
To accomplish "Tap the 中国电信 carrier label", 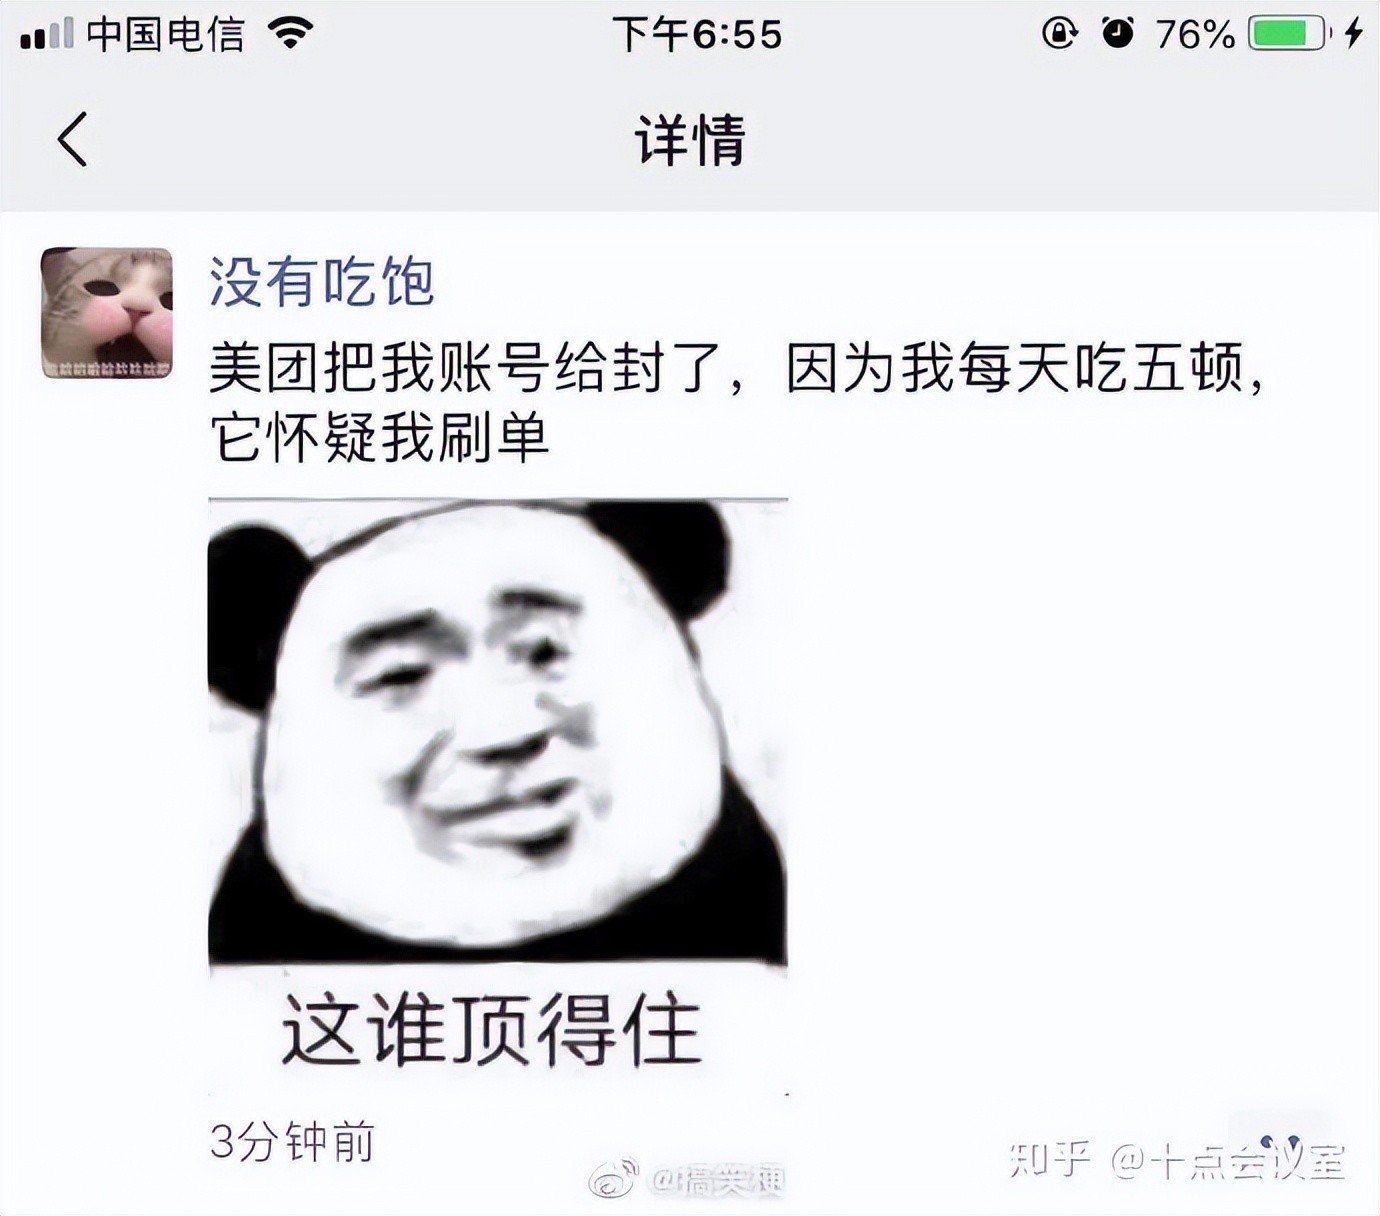I will pyautogui.click(x=165, y=34).
